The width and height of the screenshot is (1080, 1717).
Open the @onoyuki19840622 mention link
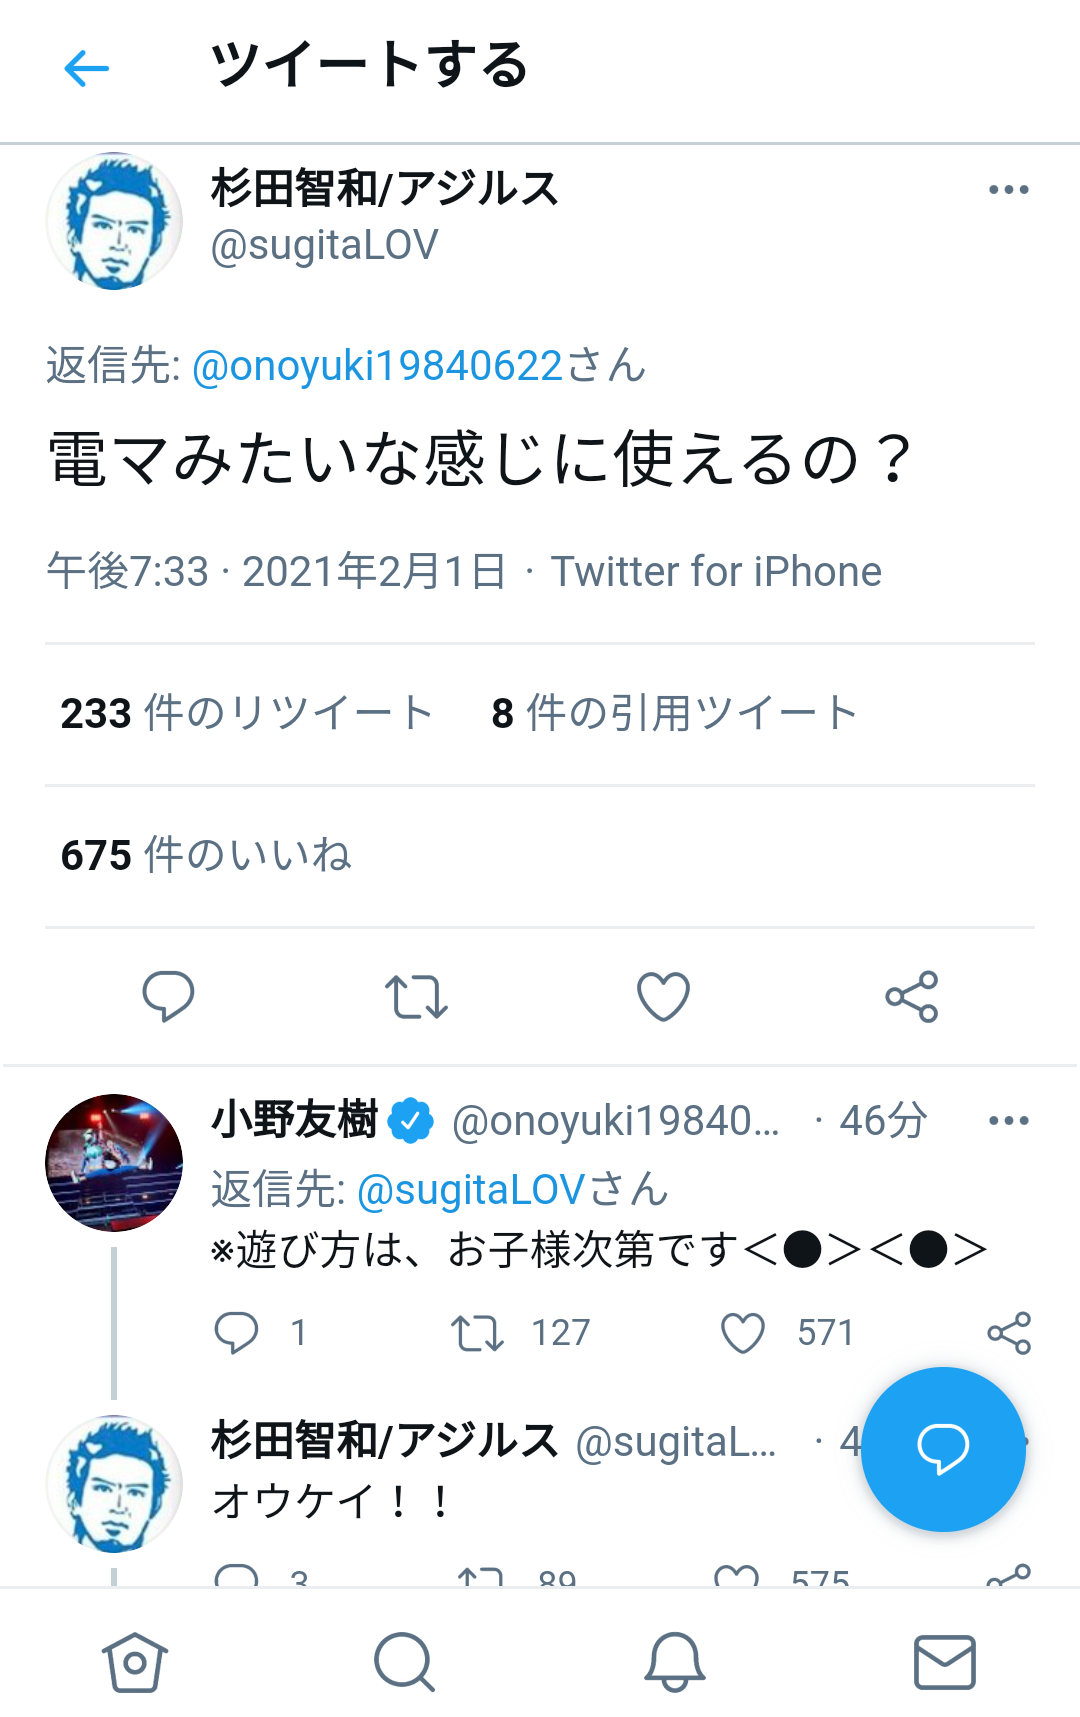pyautogui.click(x=376, y=366)
